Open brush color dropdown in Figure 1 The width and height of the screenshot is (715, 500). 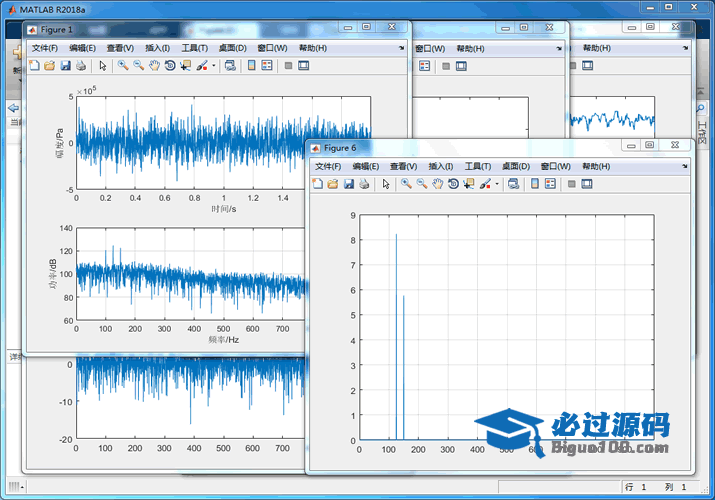213,66
